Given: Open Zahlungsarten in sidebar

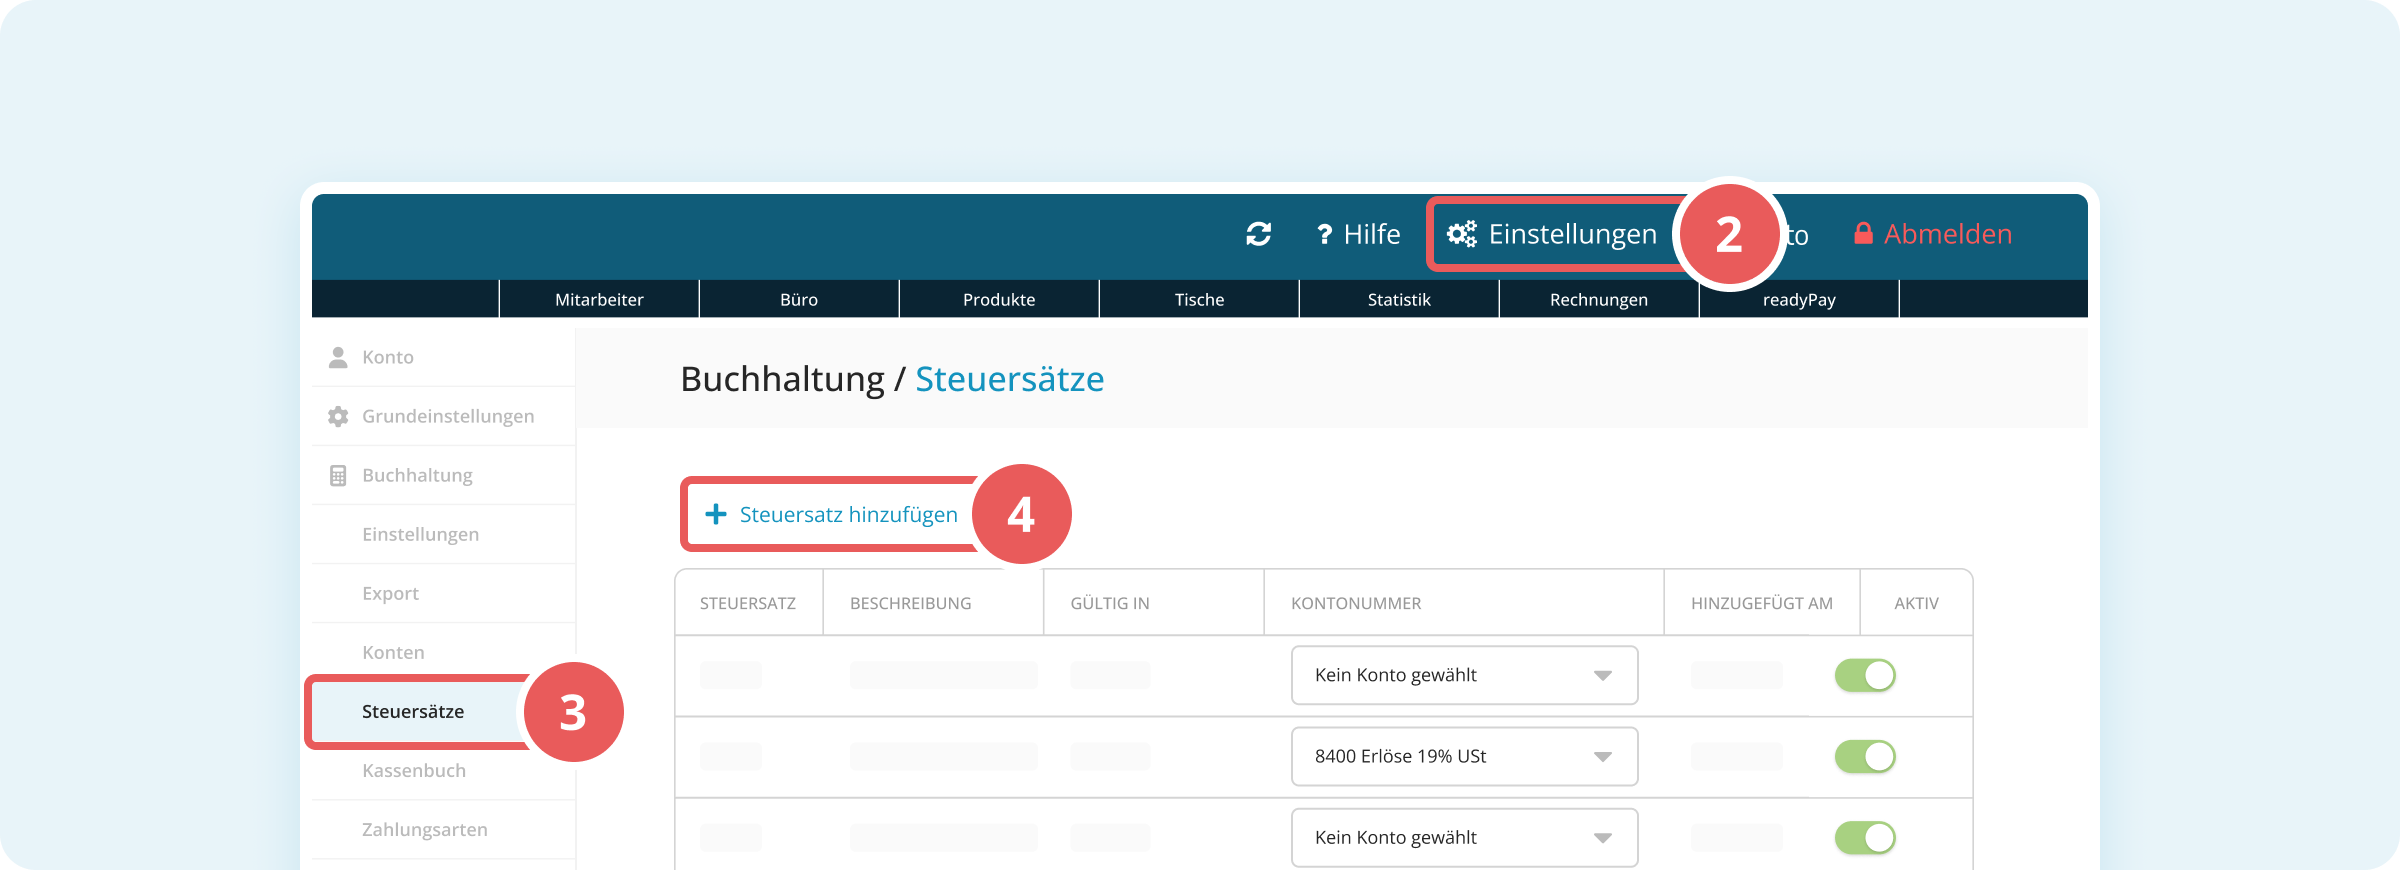Looking at the screenshot, I should coord(443,829).
